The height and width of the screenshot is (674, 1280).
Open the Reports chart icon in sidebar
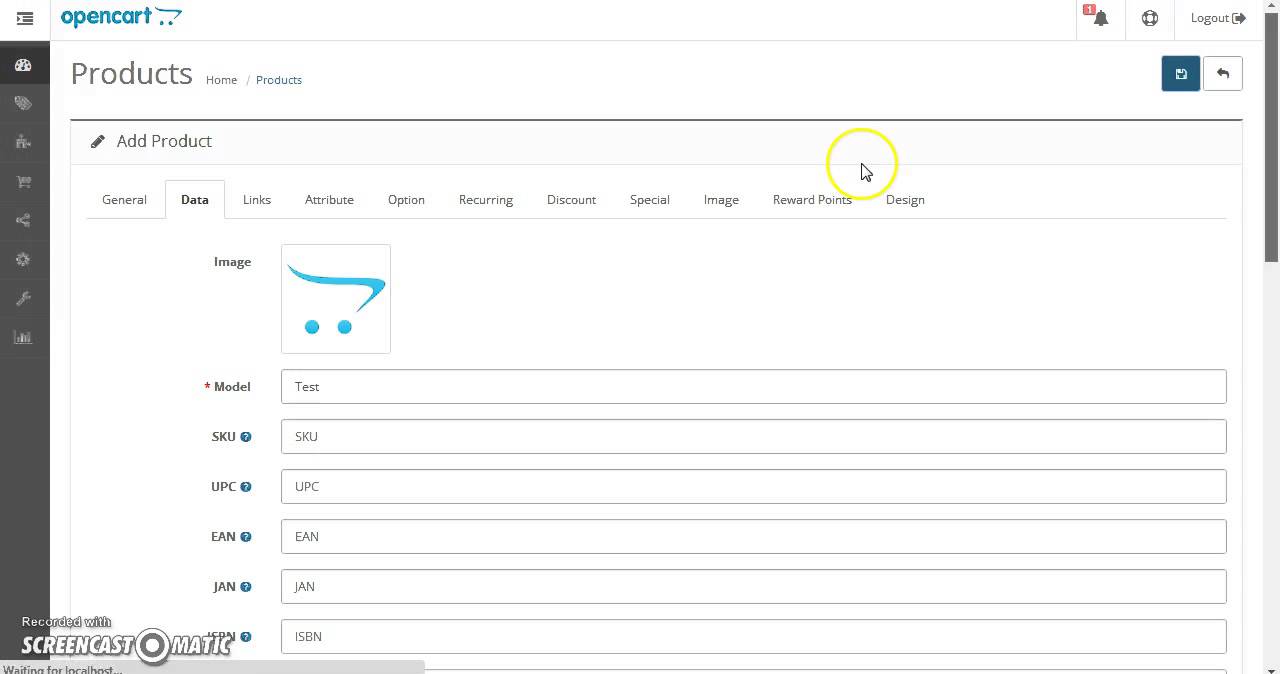coord(24,337)
